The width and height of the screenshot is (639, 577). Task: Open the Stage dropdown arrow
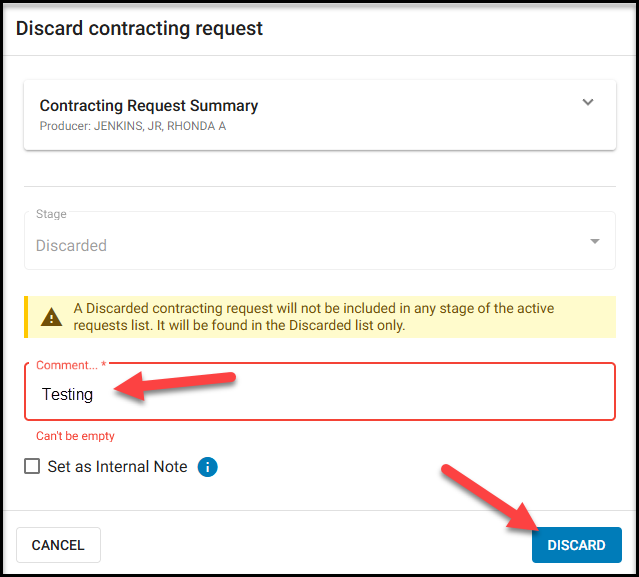point(595,241)
